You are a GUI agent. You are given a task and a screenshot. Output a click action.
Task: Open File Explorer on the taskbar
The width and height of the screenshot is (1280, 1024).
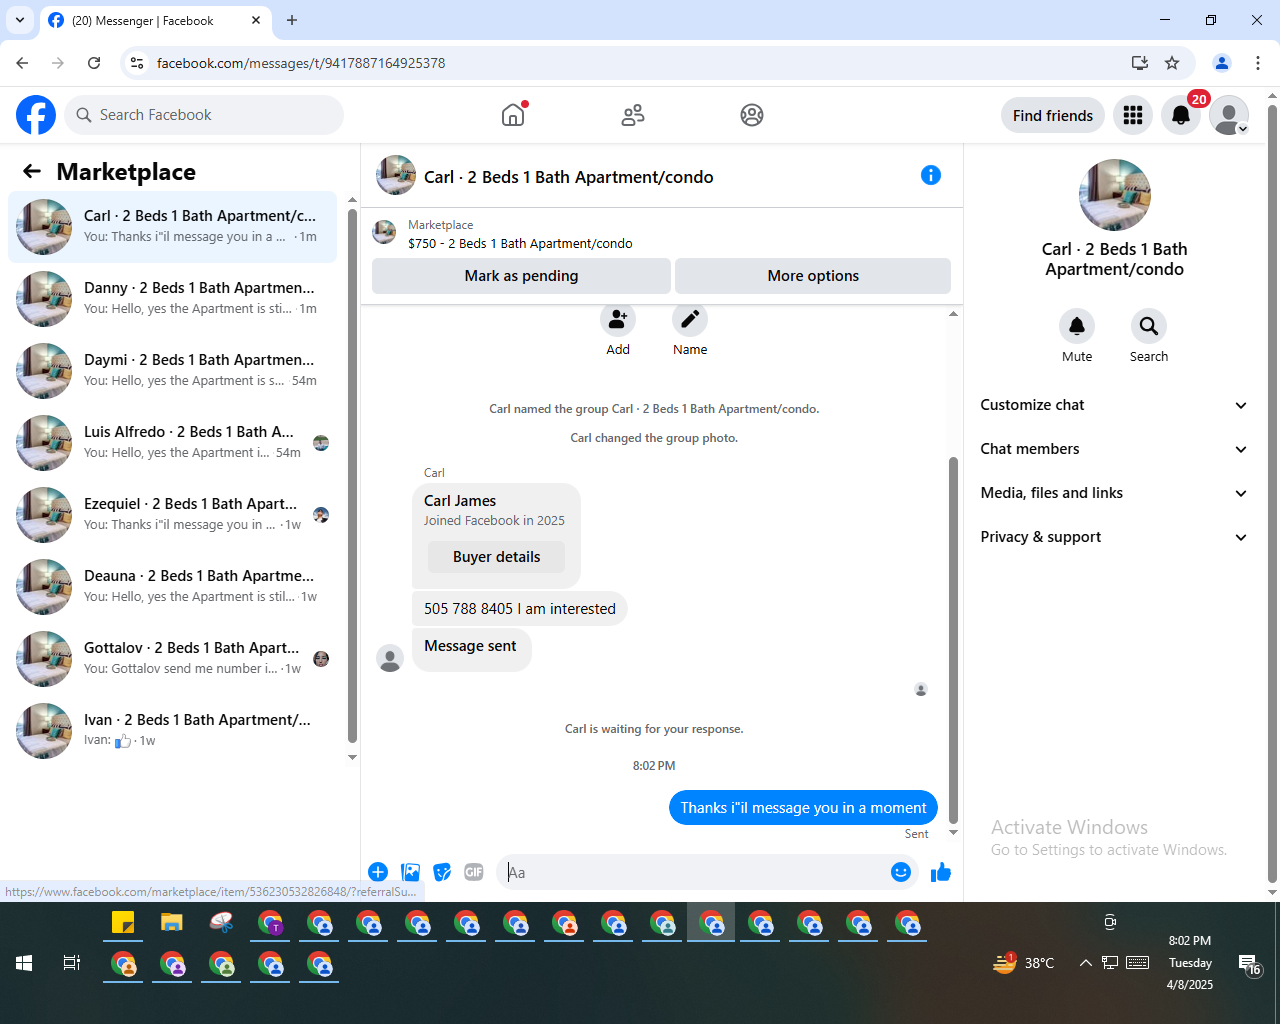click(x=172, y=922)
